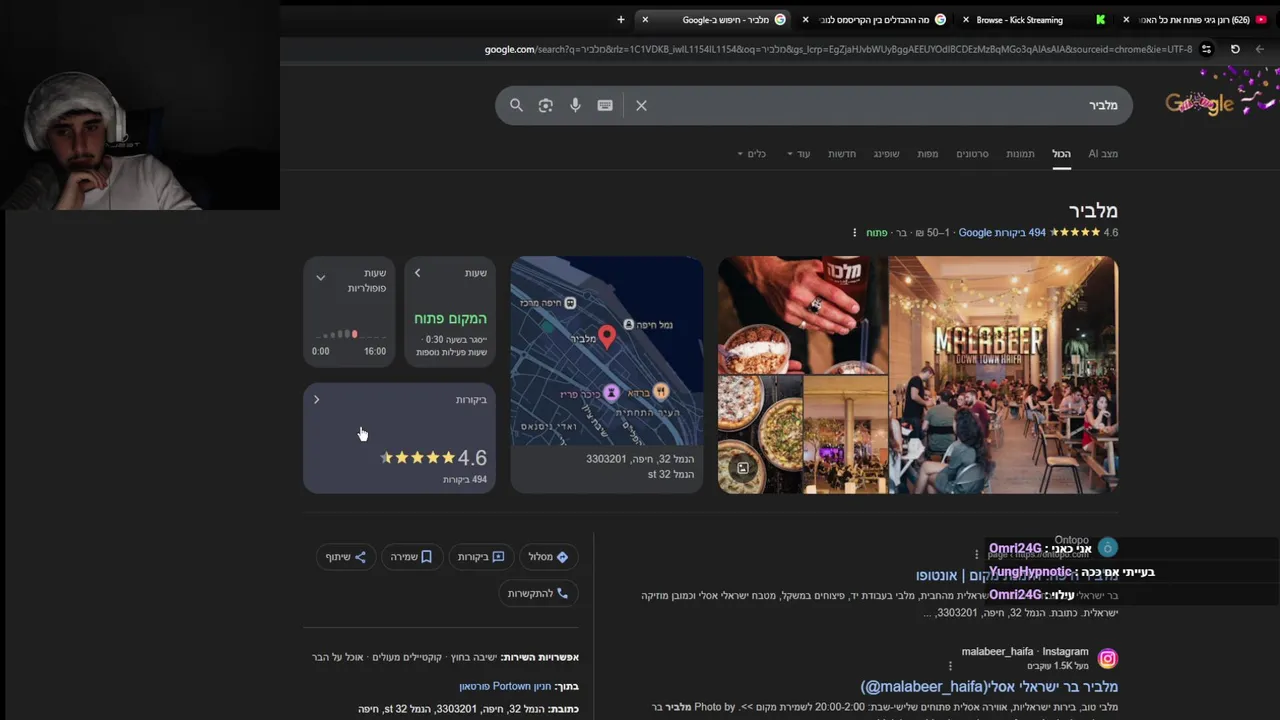
Task: Expand the 'שעות פופולריות' popular hours chevron
Action: click(x=320, y=277)
